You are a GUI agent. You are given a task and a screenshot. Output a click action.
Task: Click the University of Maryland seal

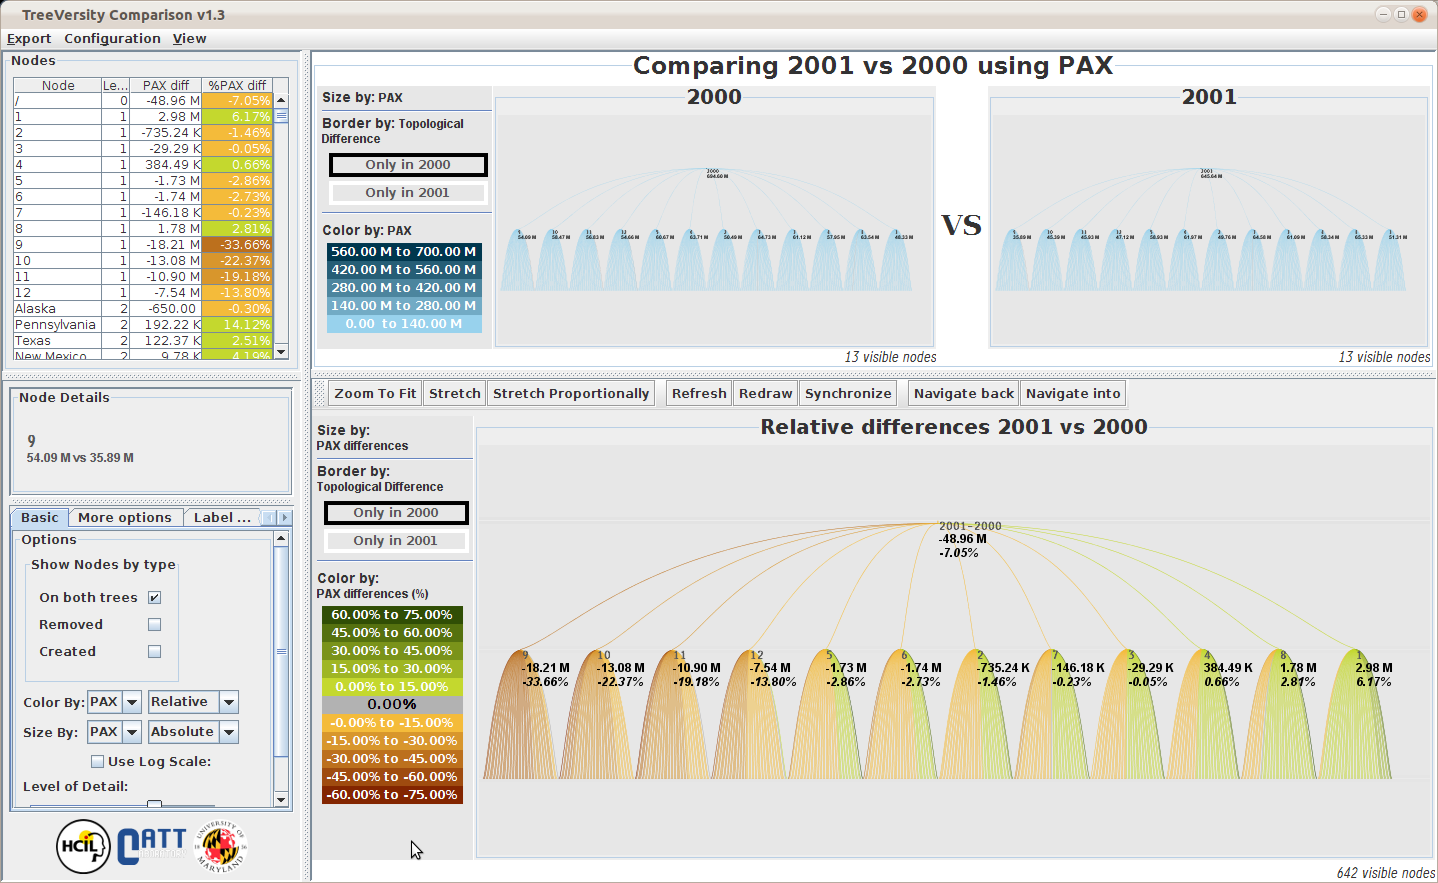(220, 847)
